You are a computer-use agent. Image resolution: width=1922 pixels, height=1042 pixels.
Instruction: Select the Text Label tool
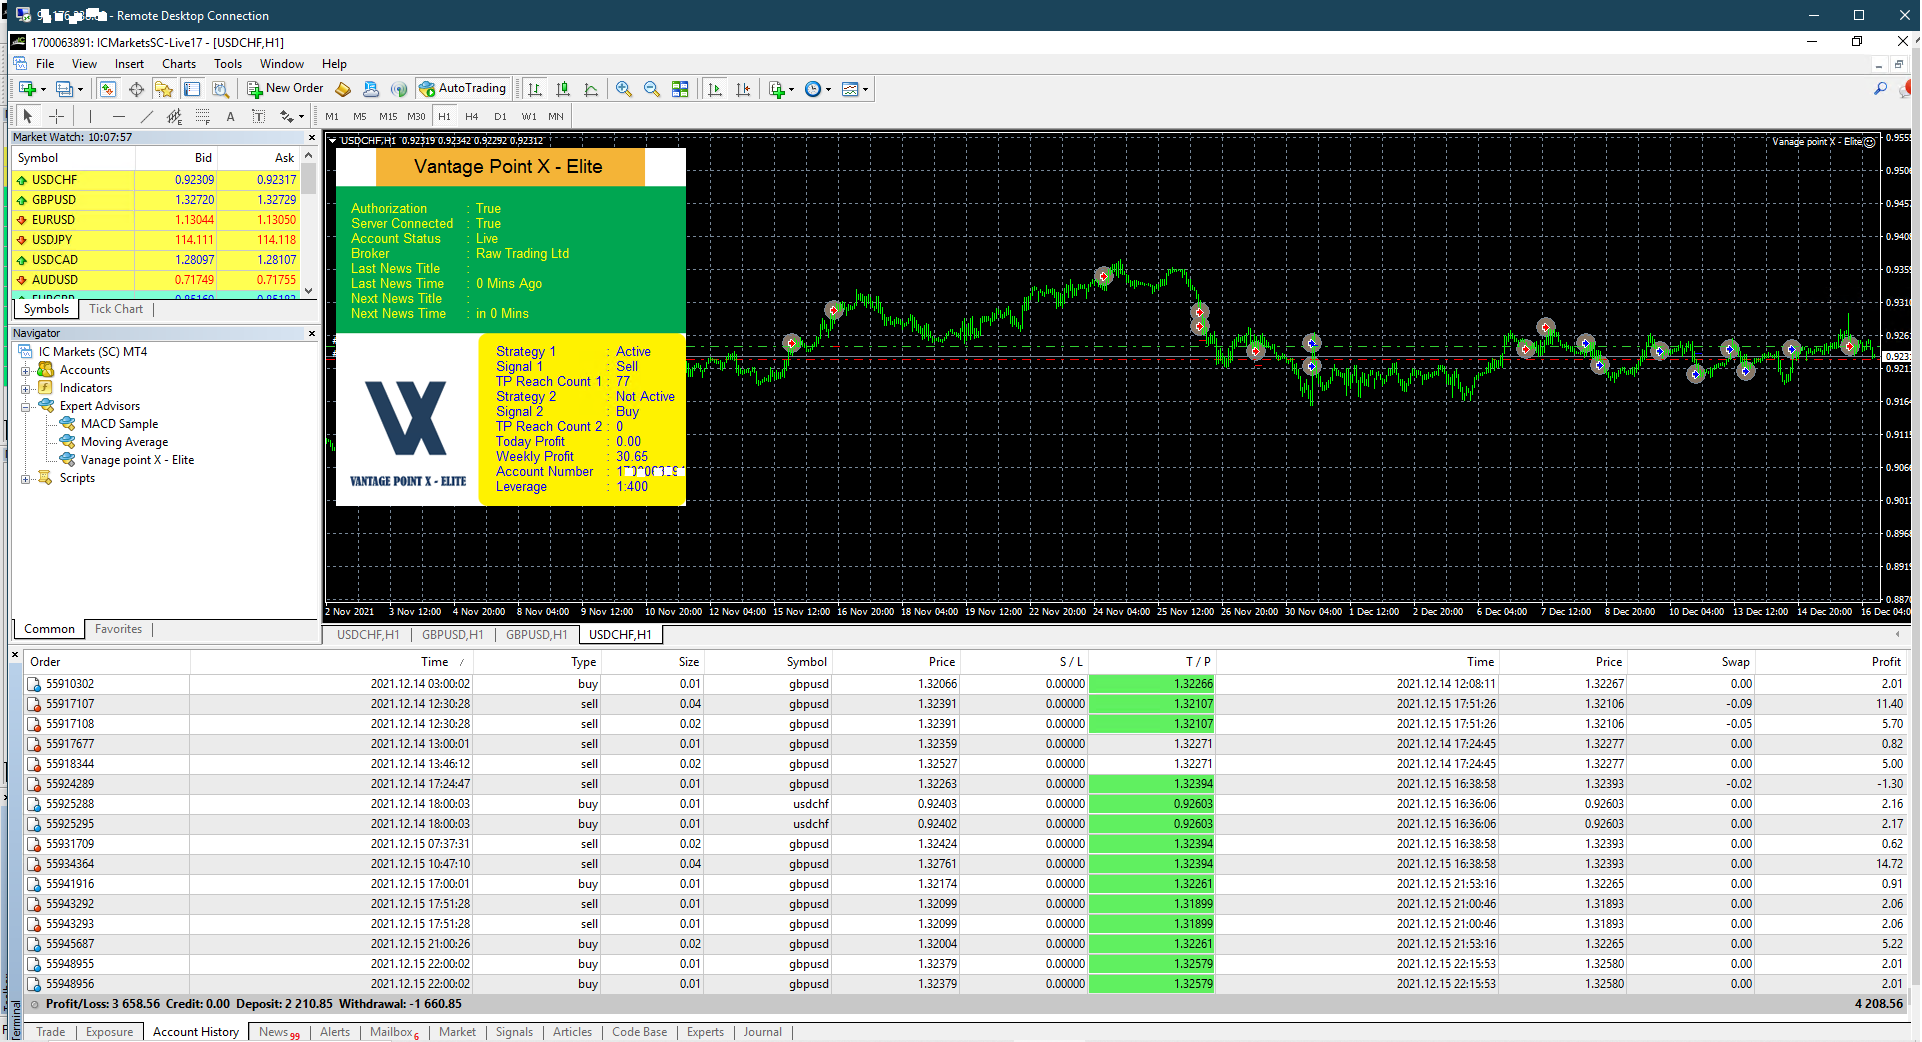point(258,116)
